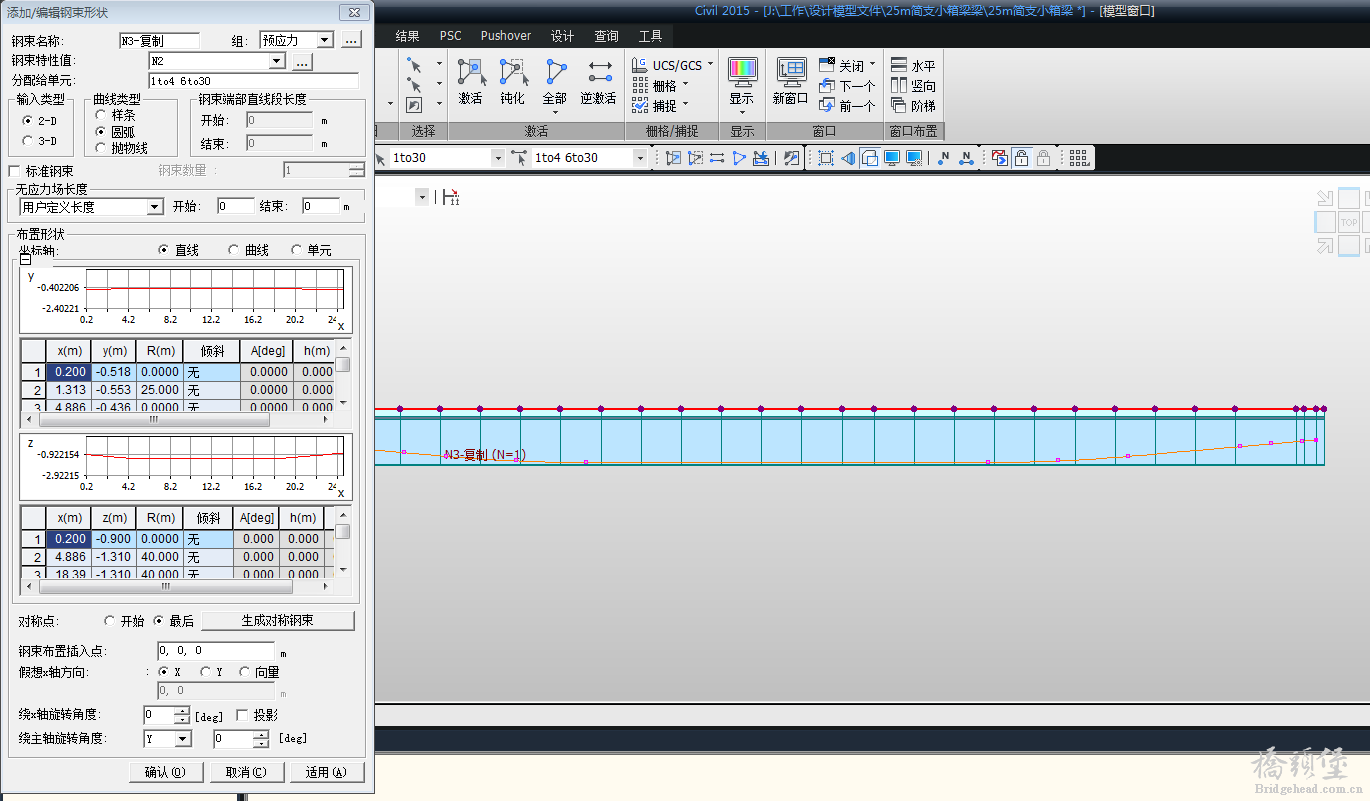Click the element number N-line display icon
The image size is (1370, 801).
[965, 158]
